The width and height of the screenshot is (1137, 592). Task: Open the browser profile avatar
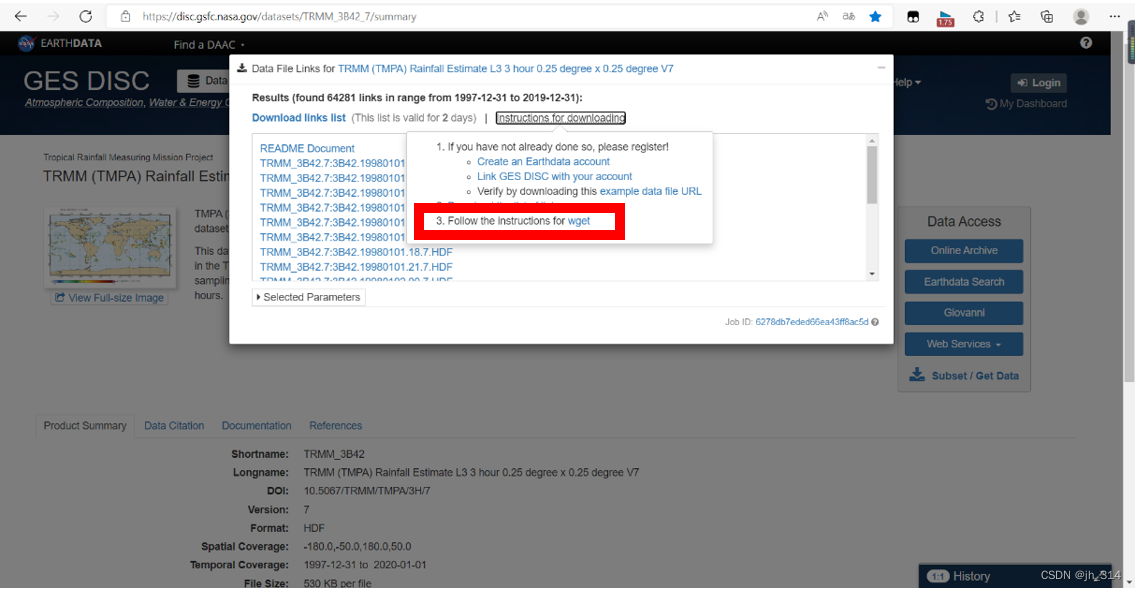coord(1081,16)
